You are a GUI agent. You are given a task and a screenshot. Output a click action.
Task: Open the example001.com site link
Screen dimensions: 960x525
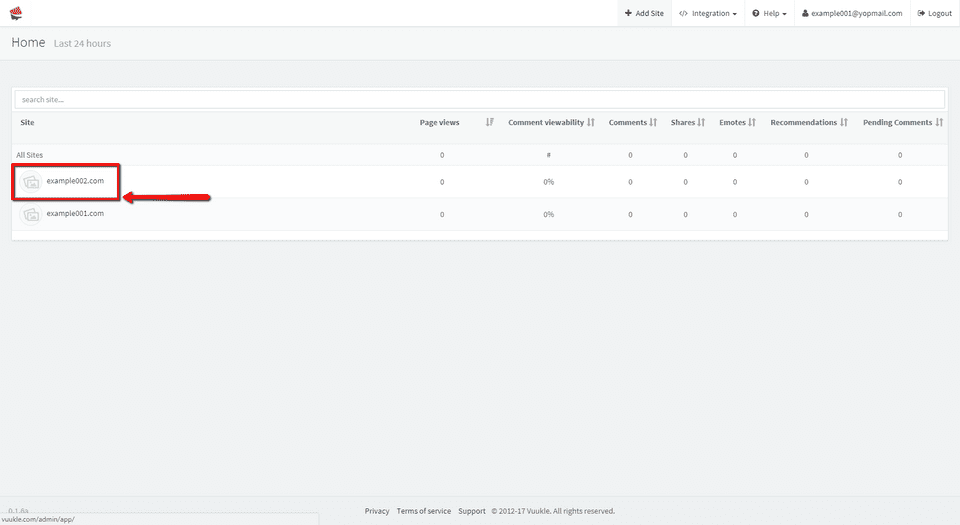pos(75,213)
